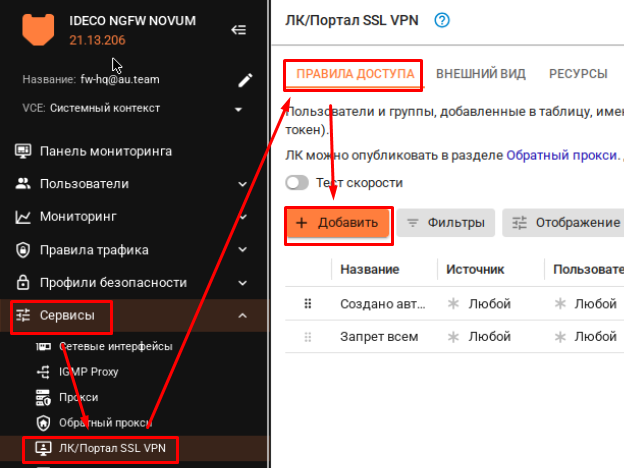Click the Обратный прокси shield icon
The image size is (624, 468).
tap(43, 422)
